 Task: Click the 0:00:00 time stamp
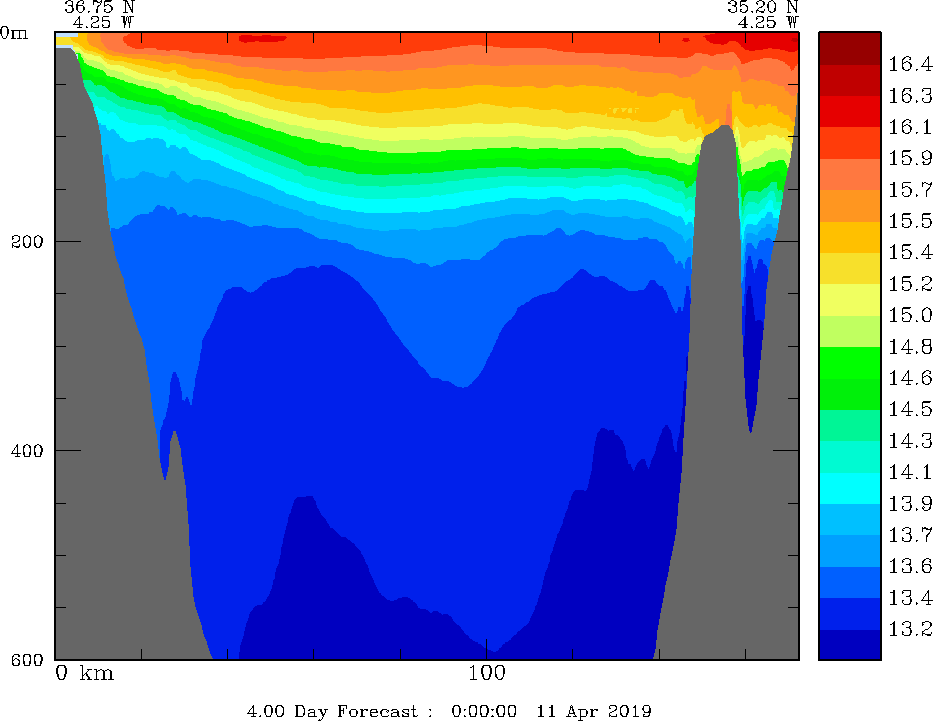click(x=484, y=711)
